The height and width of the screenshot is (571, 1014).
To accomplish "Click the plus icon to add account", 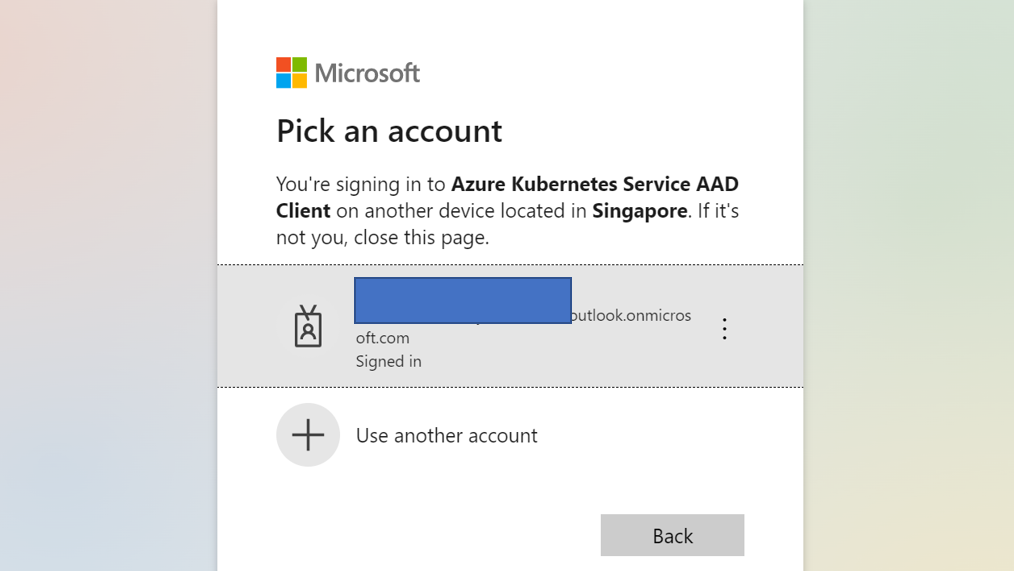I will 308,435.
